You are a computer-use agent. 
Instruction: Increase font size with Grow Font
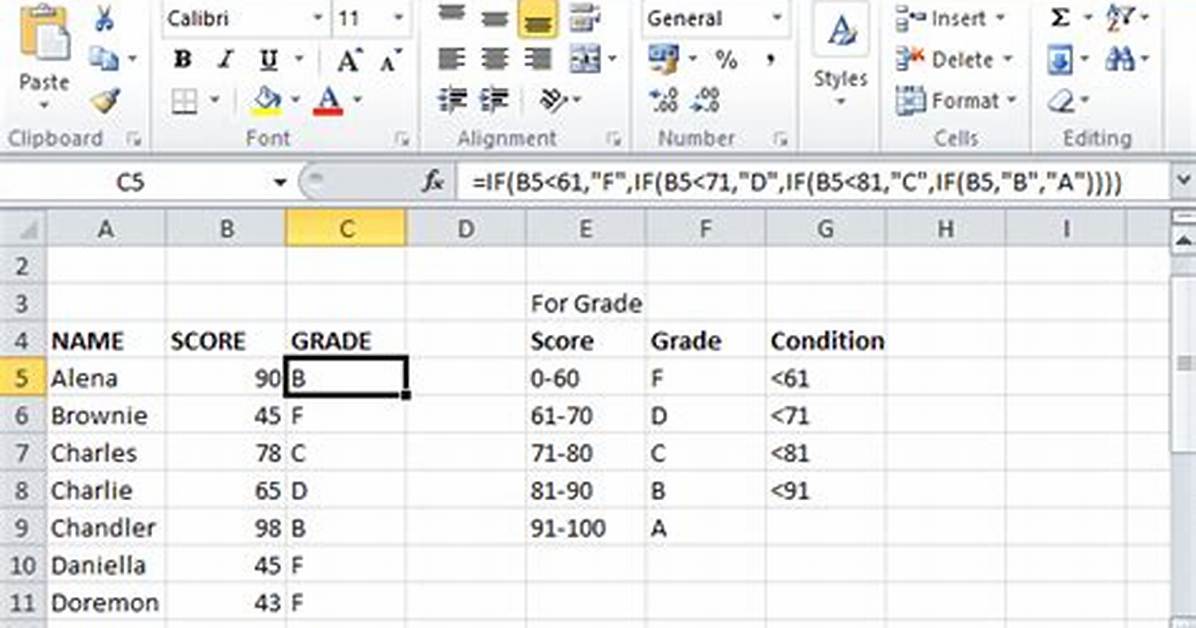[x=349, y=60]
